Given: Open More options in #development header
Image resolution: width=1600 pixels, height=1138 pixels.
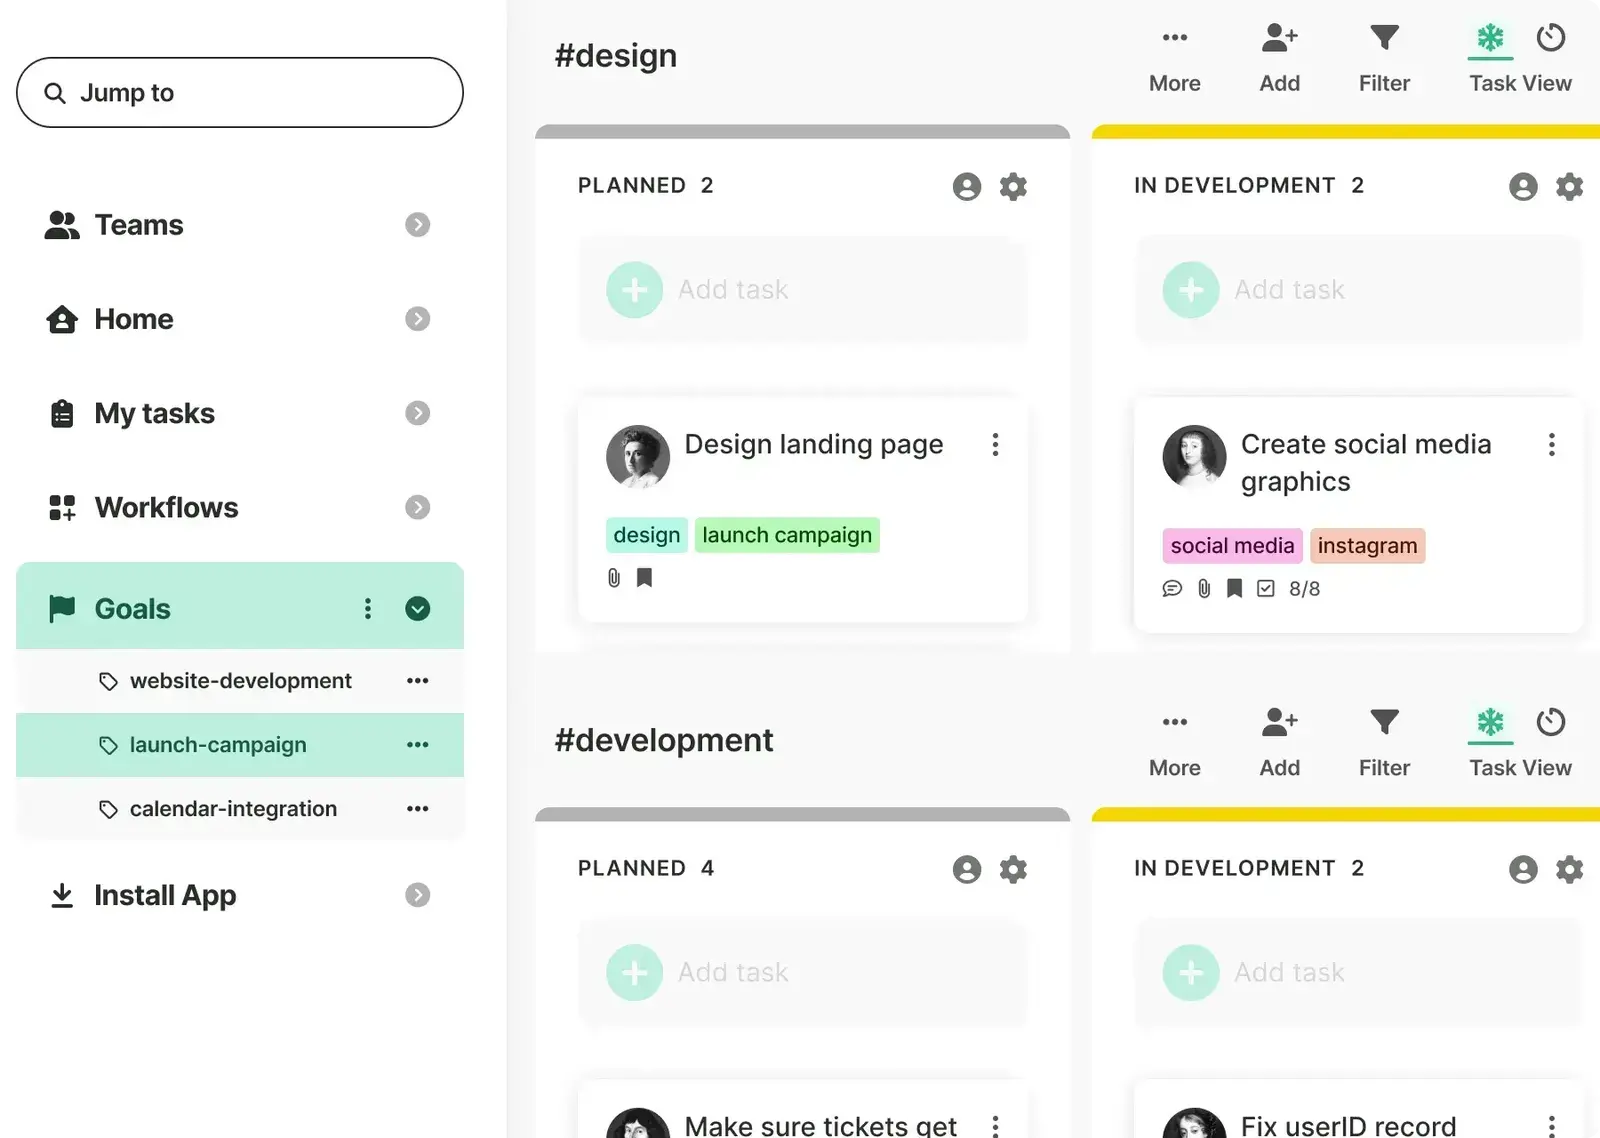Looking at the screenshot, I should 1174,723.
